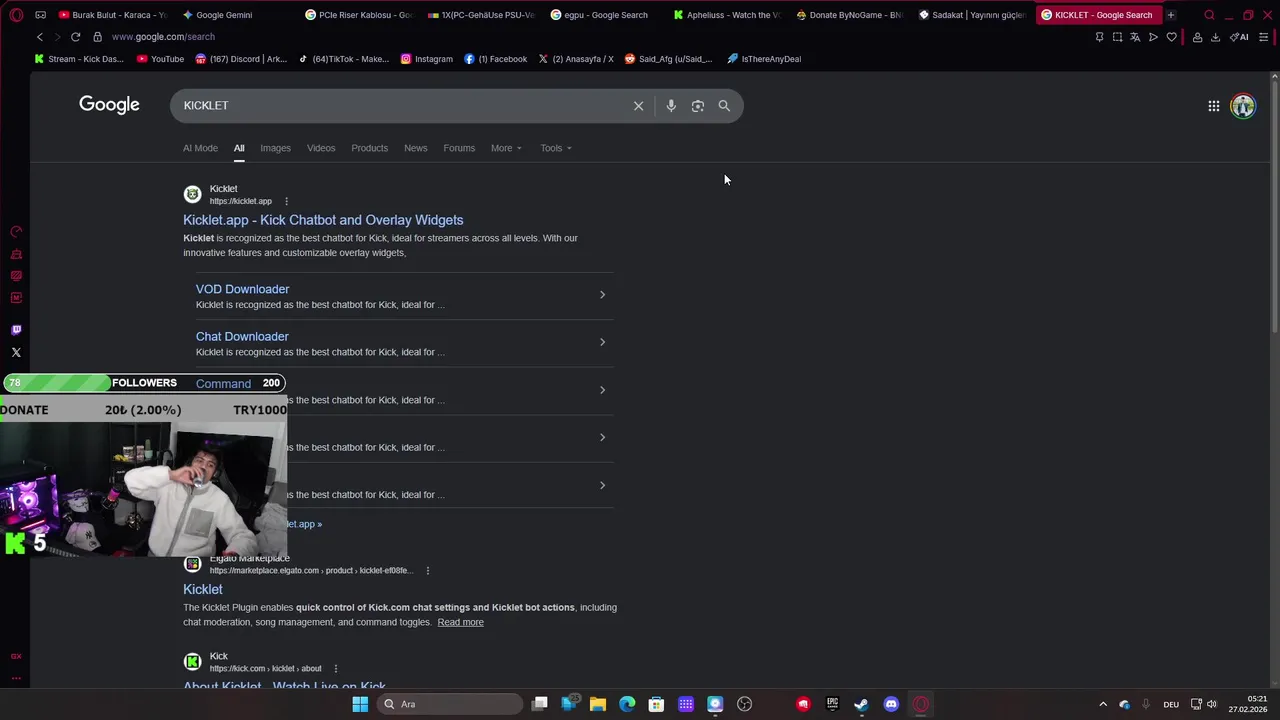1280x720 pixels.
Task: Click the page vertical scrollbar
Action: coord(1274,205)
